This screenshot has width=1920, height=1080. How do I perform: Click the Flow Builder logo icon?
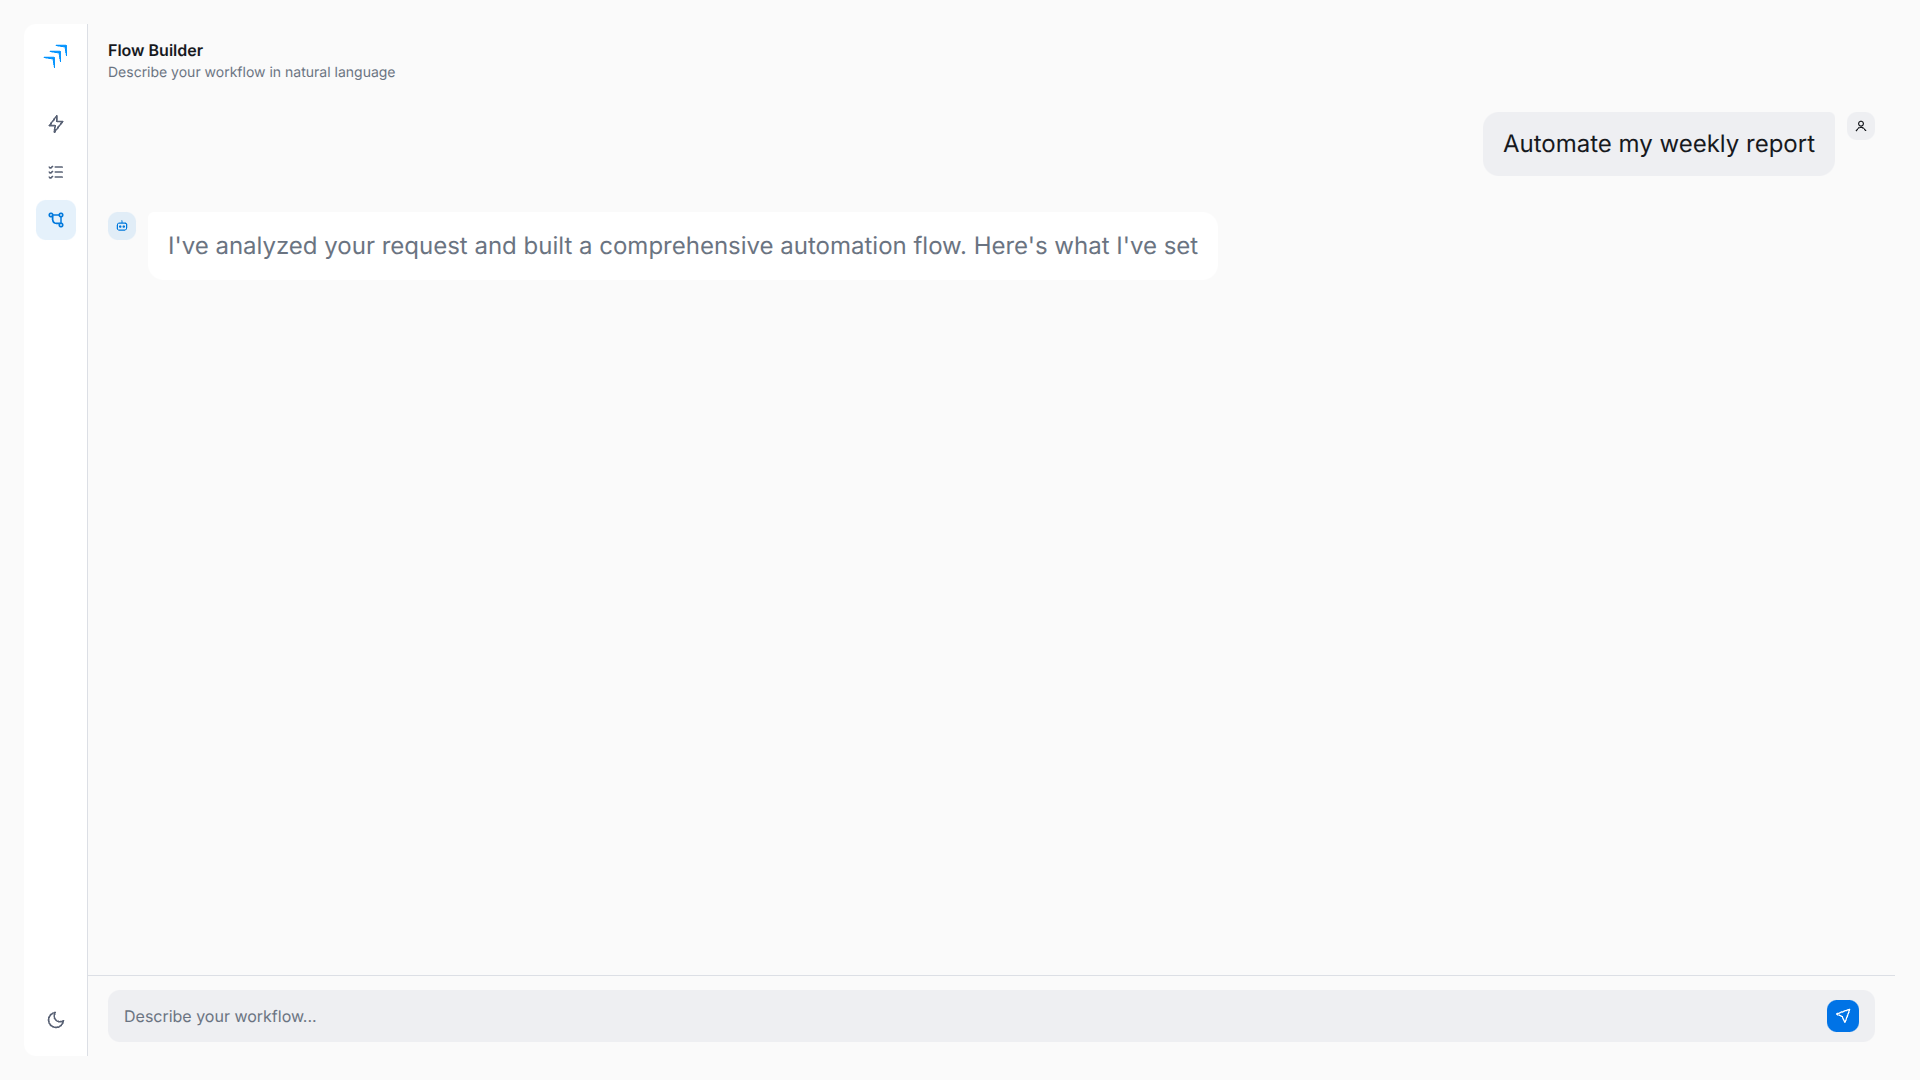point(56,57)
